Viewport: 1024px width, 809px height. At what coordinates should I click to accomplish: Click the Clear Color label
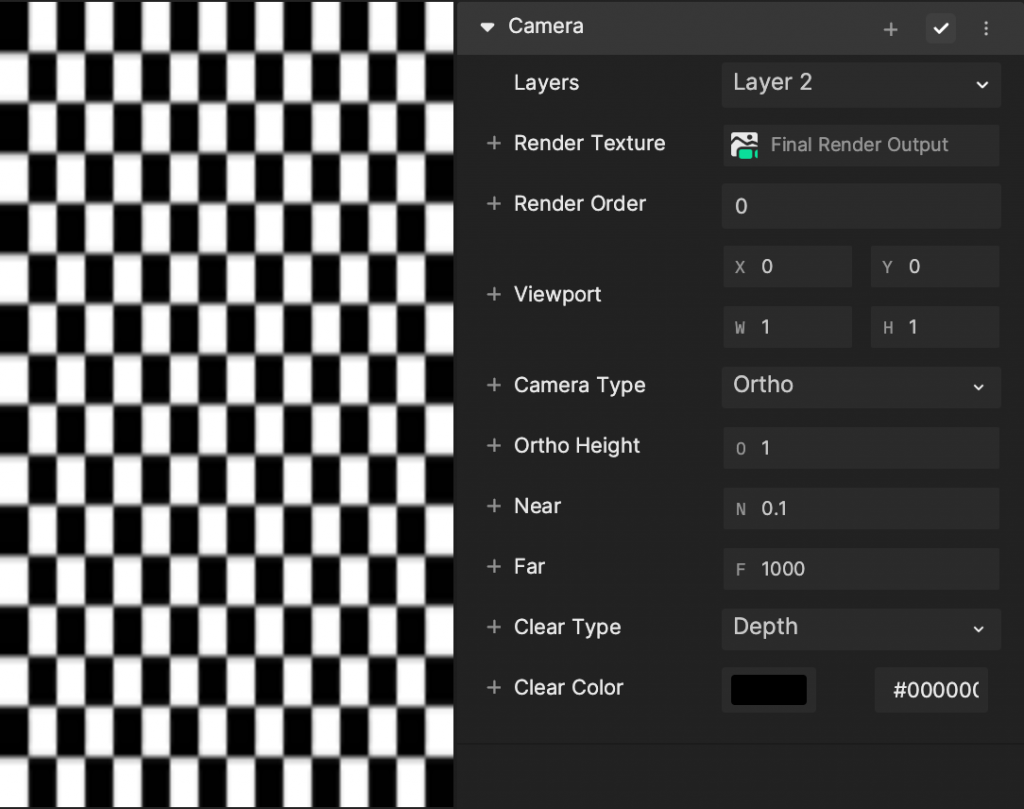tap(568, 688)
